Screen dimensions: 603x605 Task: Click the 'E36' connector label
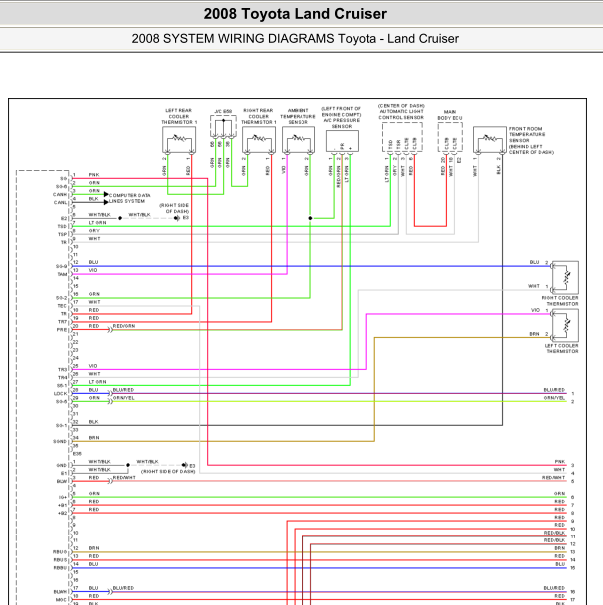(77, 454)
